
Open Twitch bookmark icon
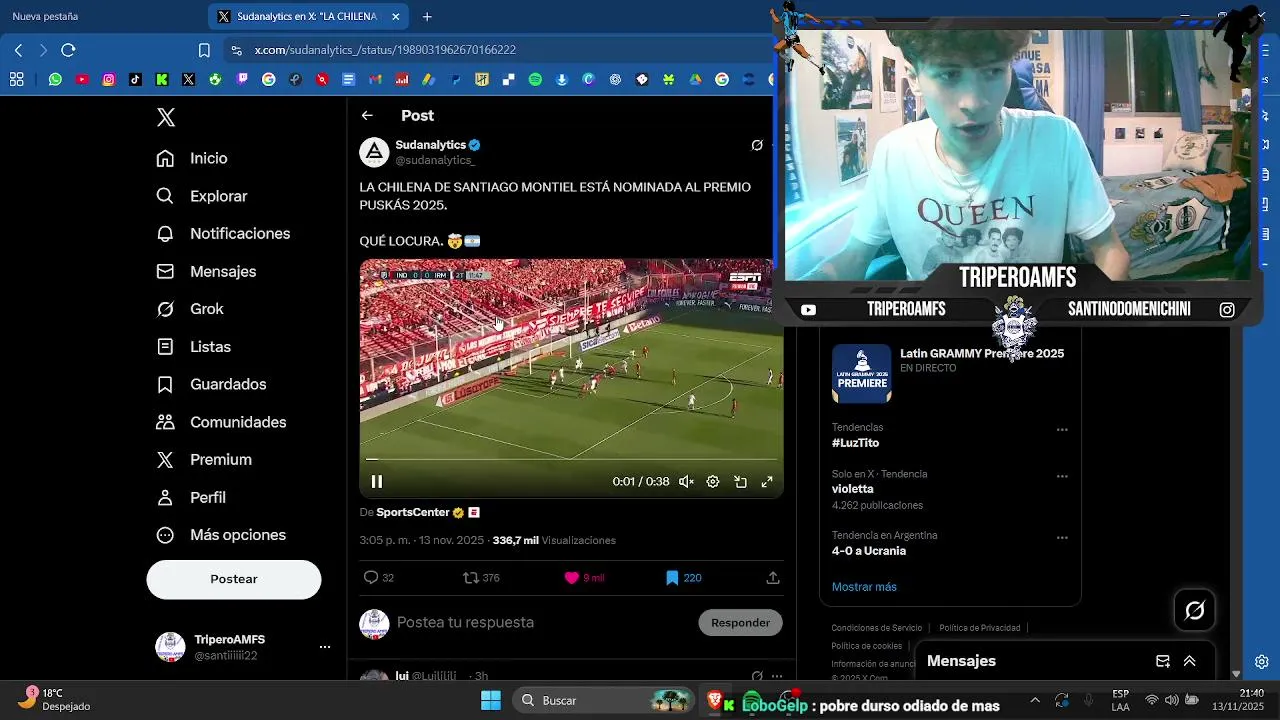pos(242,79)
